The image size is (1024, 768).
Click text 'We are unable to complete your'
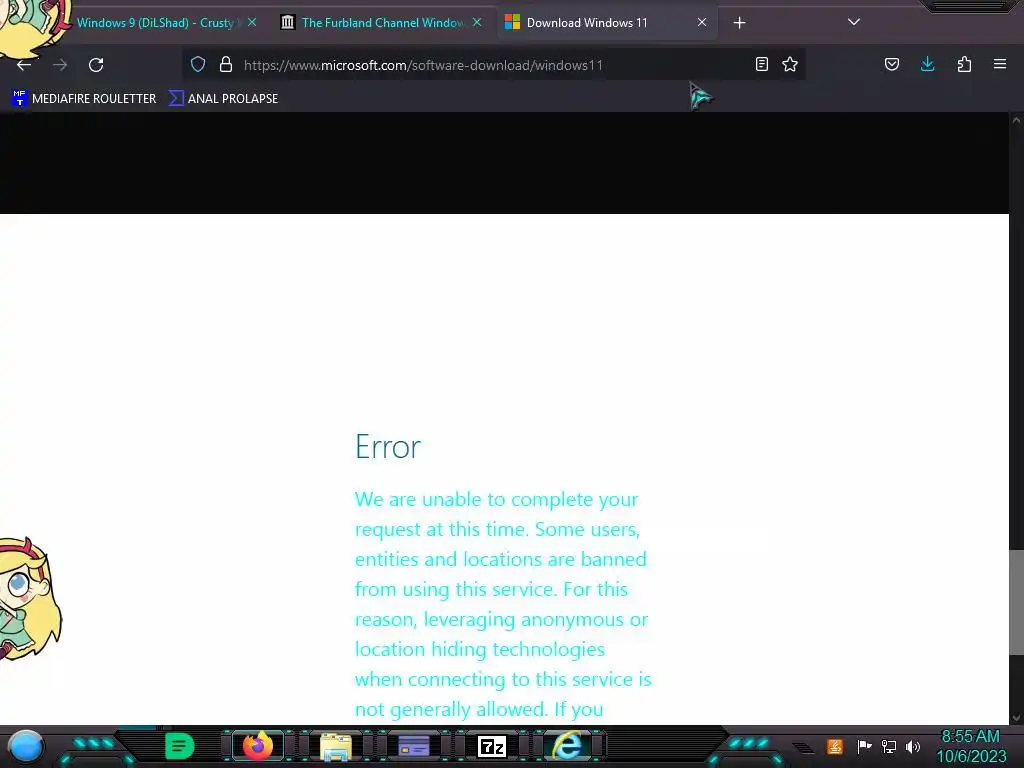pos(496,500)
